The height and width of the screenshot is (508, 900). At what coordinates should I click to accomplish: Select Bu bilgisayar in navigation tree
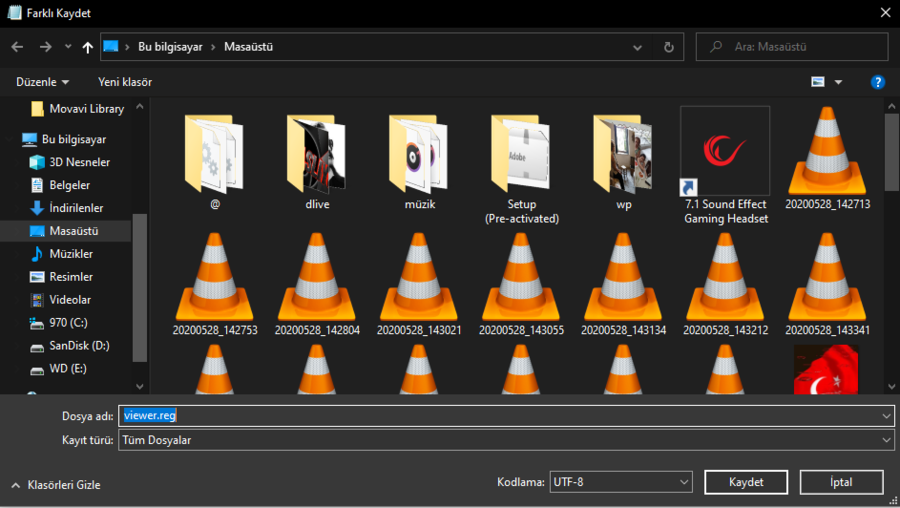[x=64, y=139]
